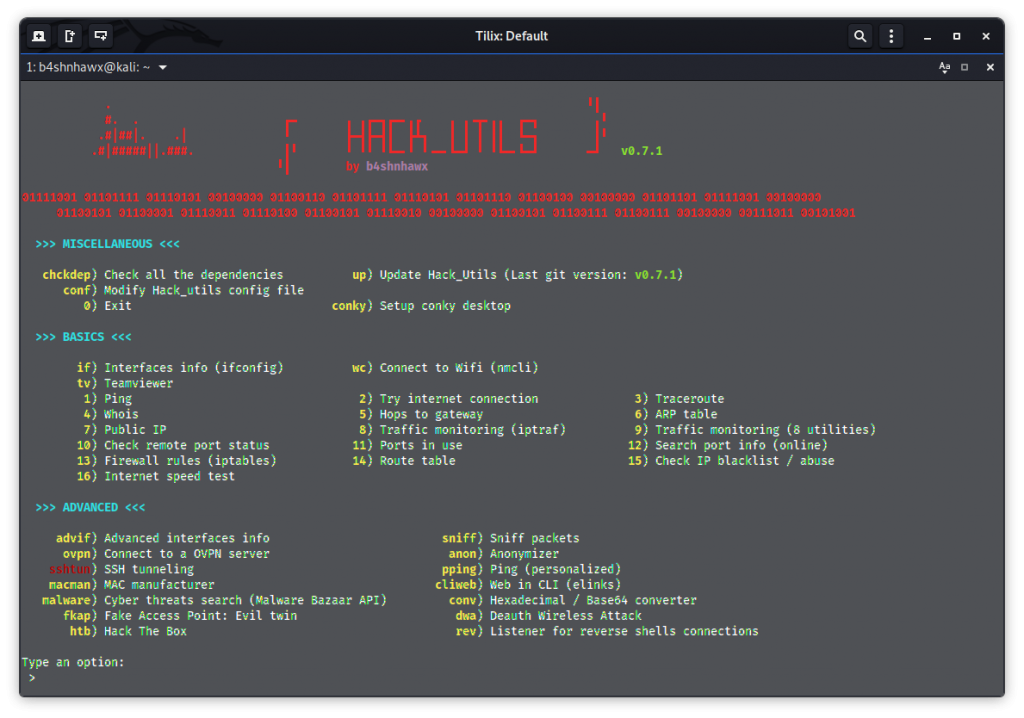Viewport: 1024px width, 718px height.
Task: Click the 'tv) Teamviewer' option
Action: [x=125, y=383]
